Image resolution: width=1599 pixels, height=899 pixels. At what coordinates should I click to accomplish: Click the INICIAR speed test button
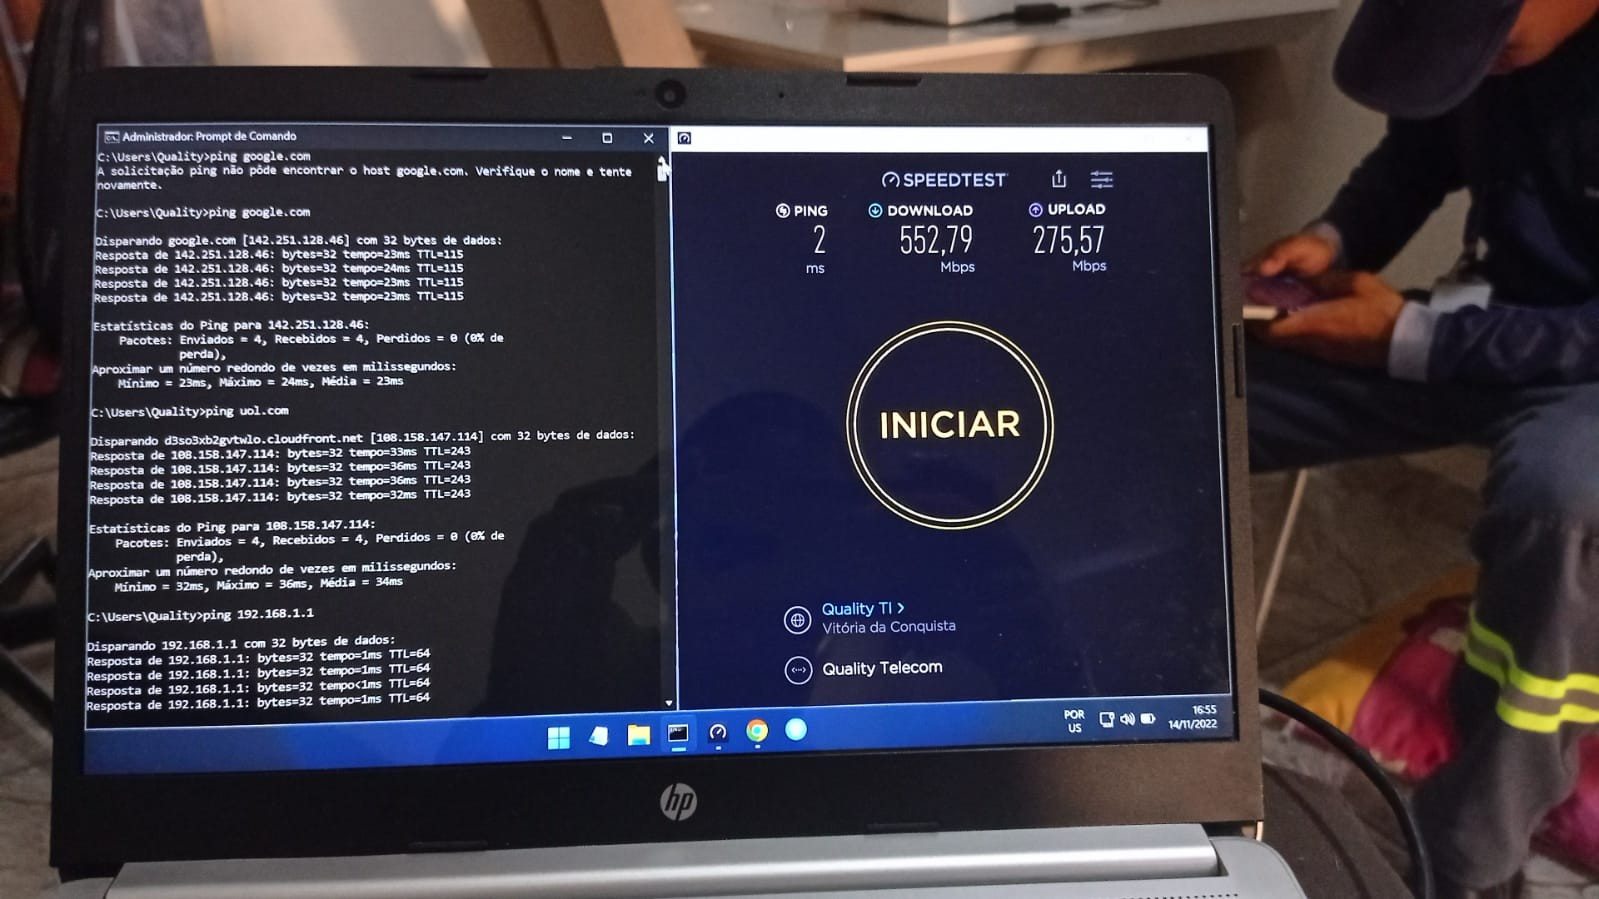(949, 424)
